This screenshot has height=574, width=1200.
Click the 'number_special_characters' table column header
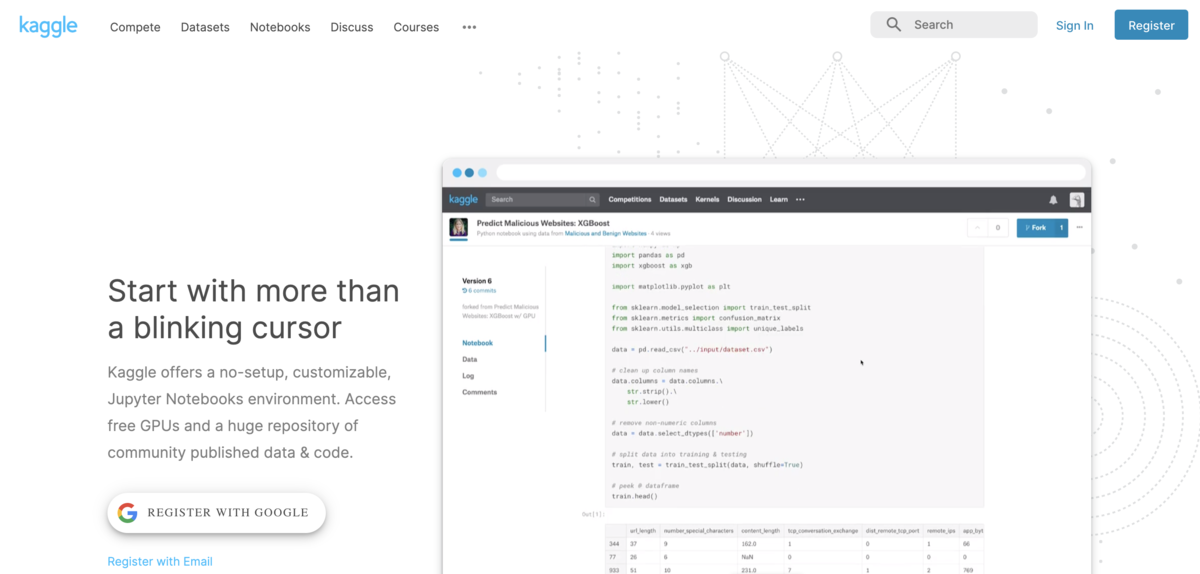tap(697, 530)
